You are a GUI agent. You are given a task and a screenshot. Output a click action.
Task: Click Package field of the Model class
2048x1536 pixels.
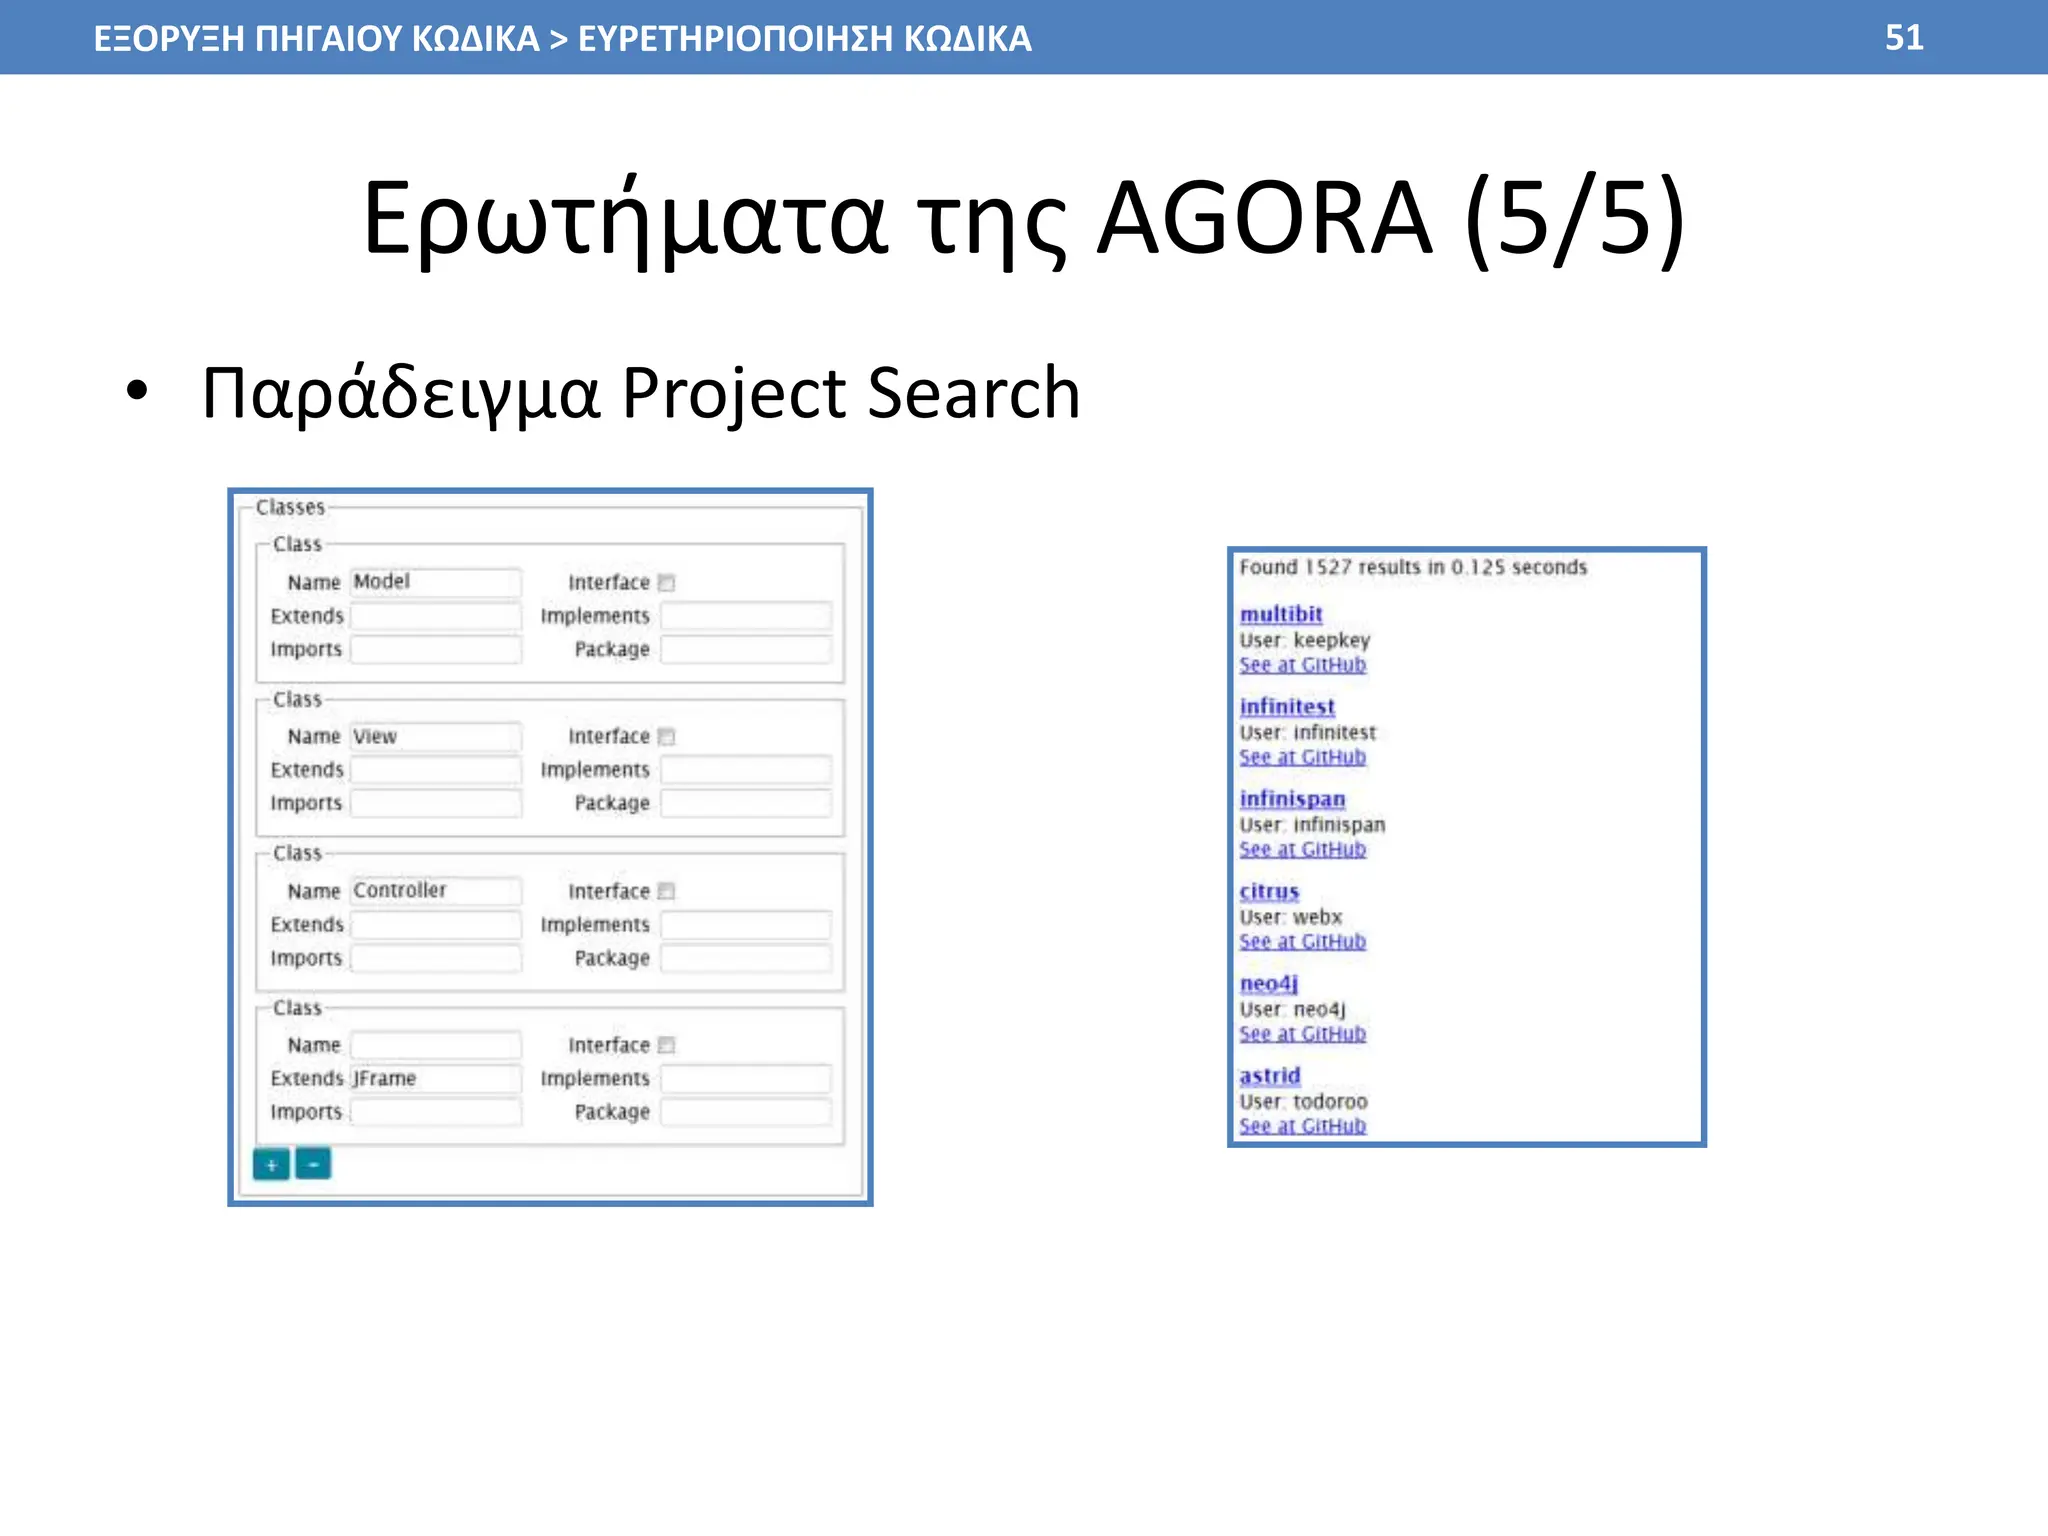pyautogui.click(x=746, y=649)
